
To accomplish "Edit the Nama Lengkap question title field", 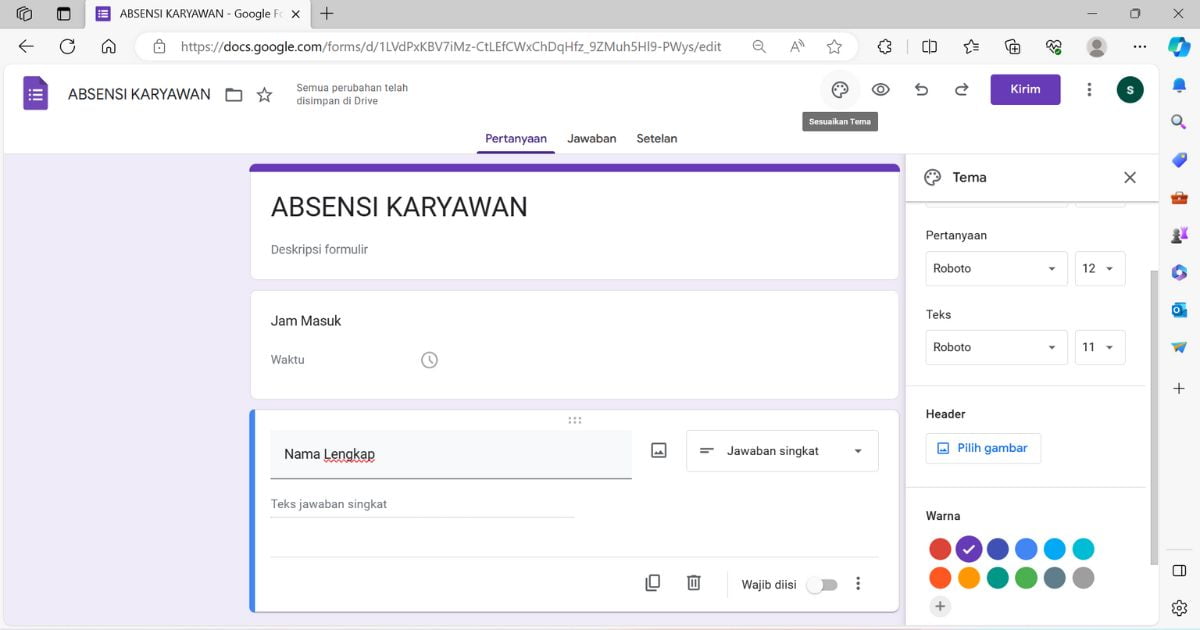I will 451,454.
